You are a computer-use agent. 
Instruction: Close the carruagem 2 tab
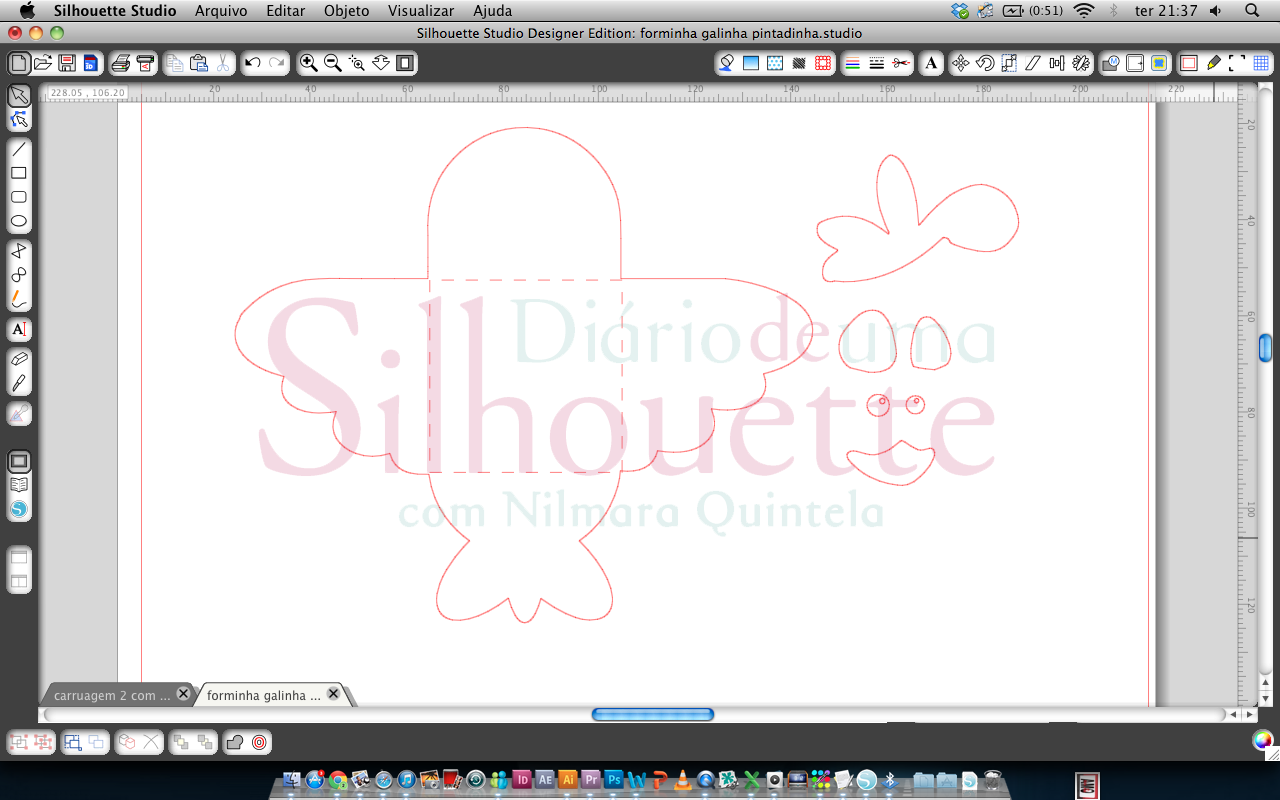[x=183, y=693]
